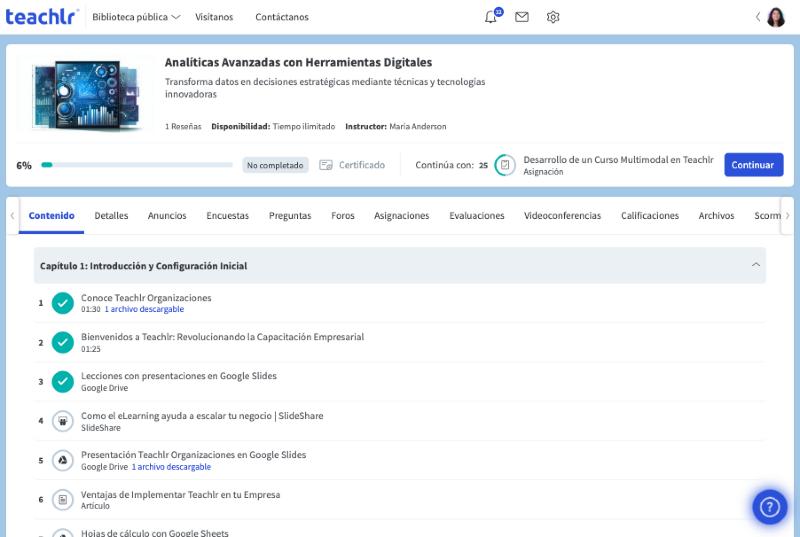This screenshot has width=800, height=537.
Task: Click the teachlr logo
Action: coord(41,17)
